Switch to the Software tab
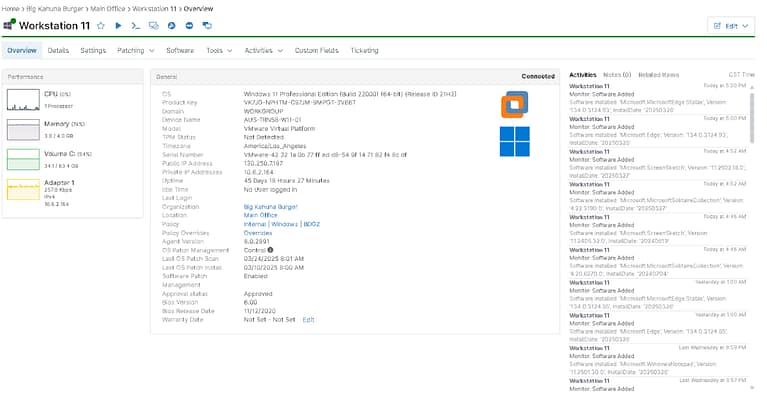The height and width of the screenshot is (400, 767). (x=180, y=50)
